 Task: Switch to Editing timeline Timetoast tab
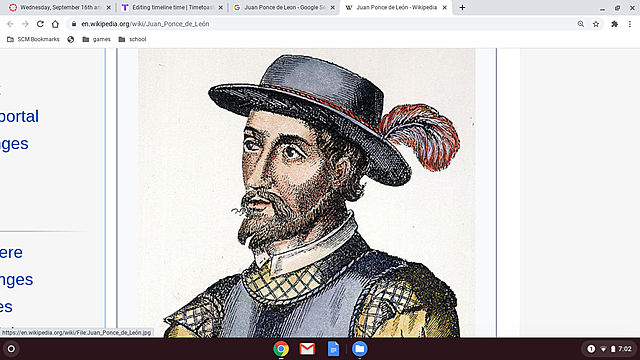[172, 7]
